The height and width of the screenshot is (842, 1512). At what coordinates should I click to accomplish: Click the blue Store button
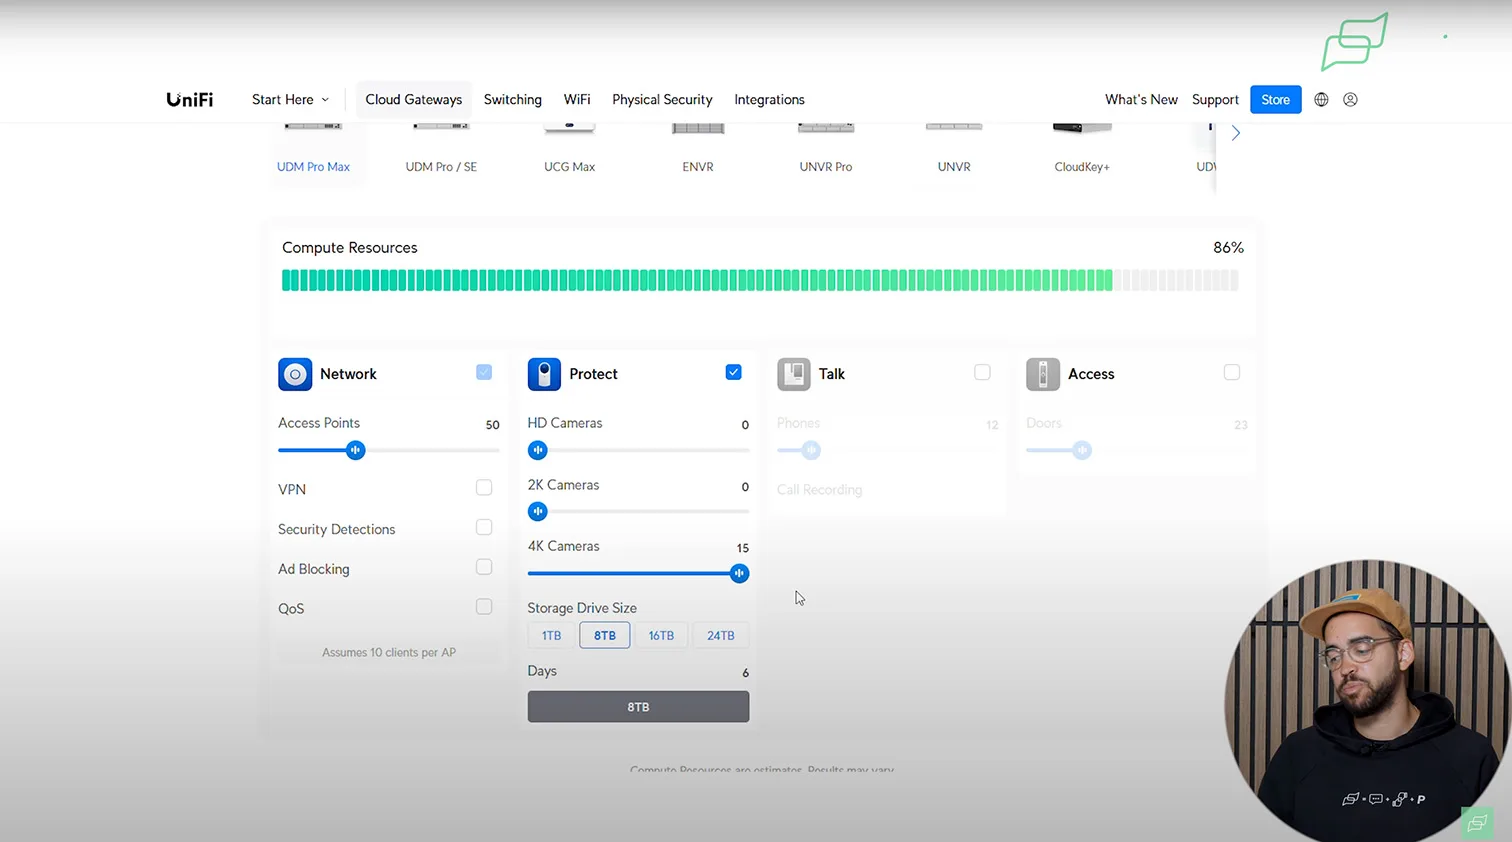click(1275, 100)
